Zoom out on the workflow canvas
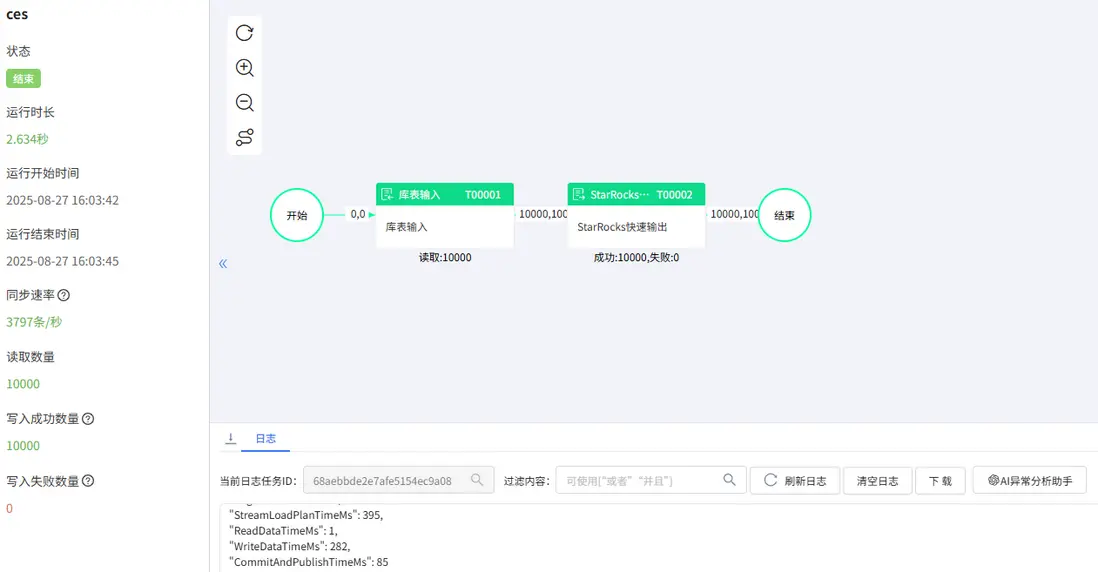The height and width of the screenshot is (572, 1098). pyautogui.click(x=244, y=103)
